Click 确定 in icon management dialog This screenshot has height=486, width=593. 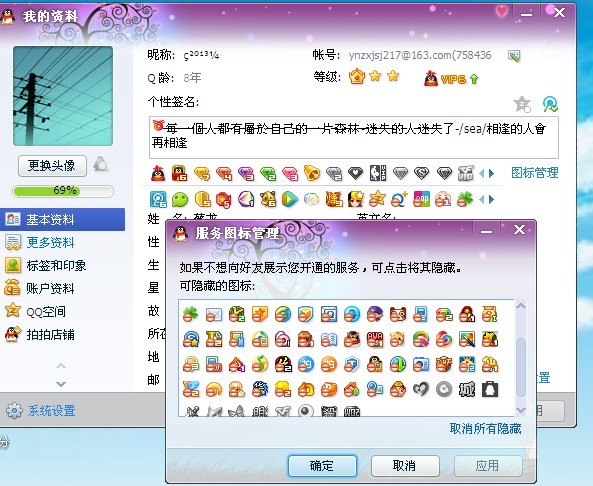click(322, 466)
